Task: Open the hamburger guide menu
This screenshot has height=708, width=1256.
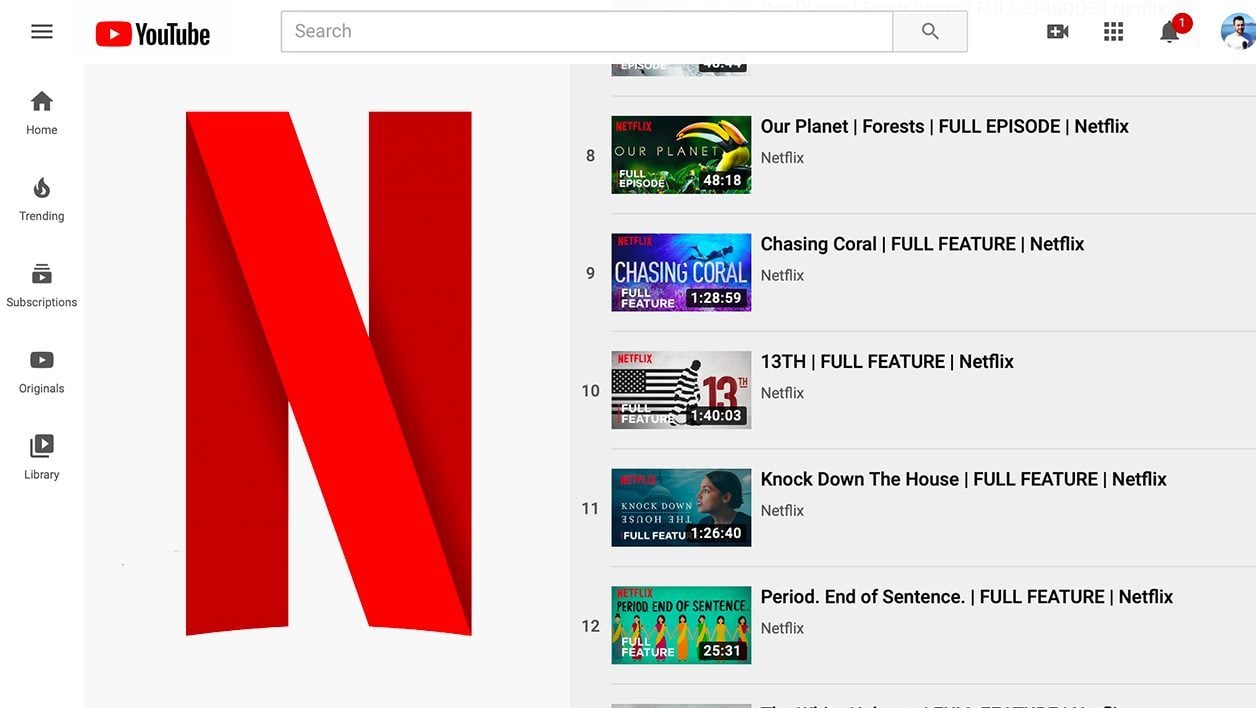Action: pyautogui.click(x=42, y=32)
